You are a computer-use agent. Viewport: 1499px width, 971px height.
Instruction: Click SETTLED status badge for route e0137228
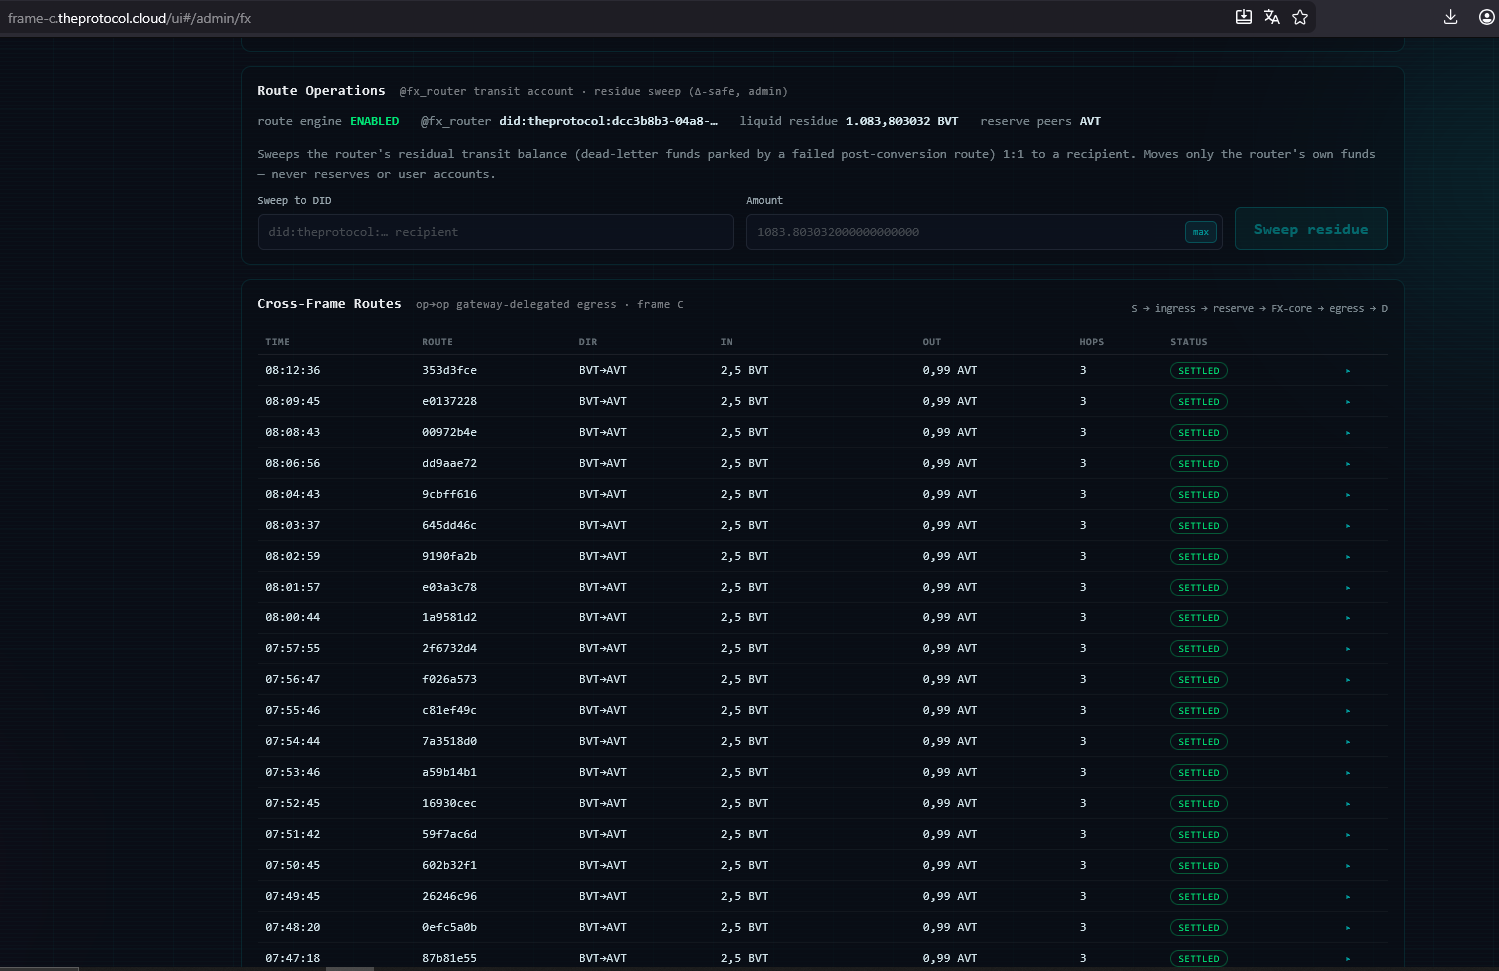click(x=1199, y=402)
